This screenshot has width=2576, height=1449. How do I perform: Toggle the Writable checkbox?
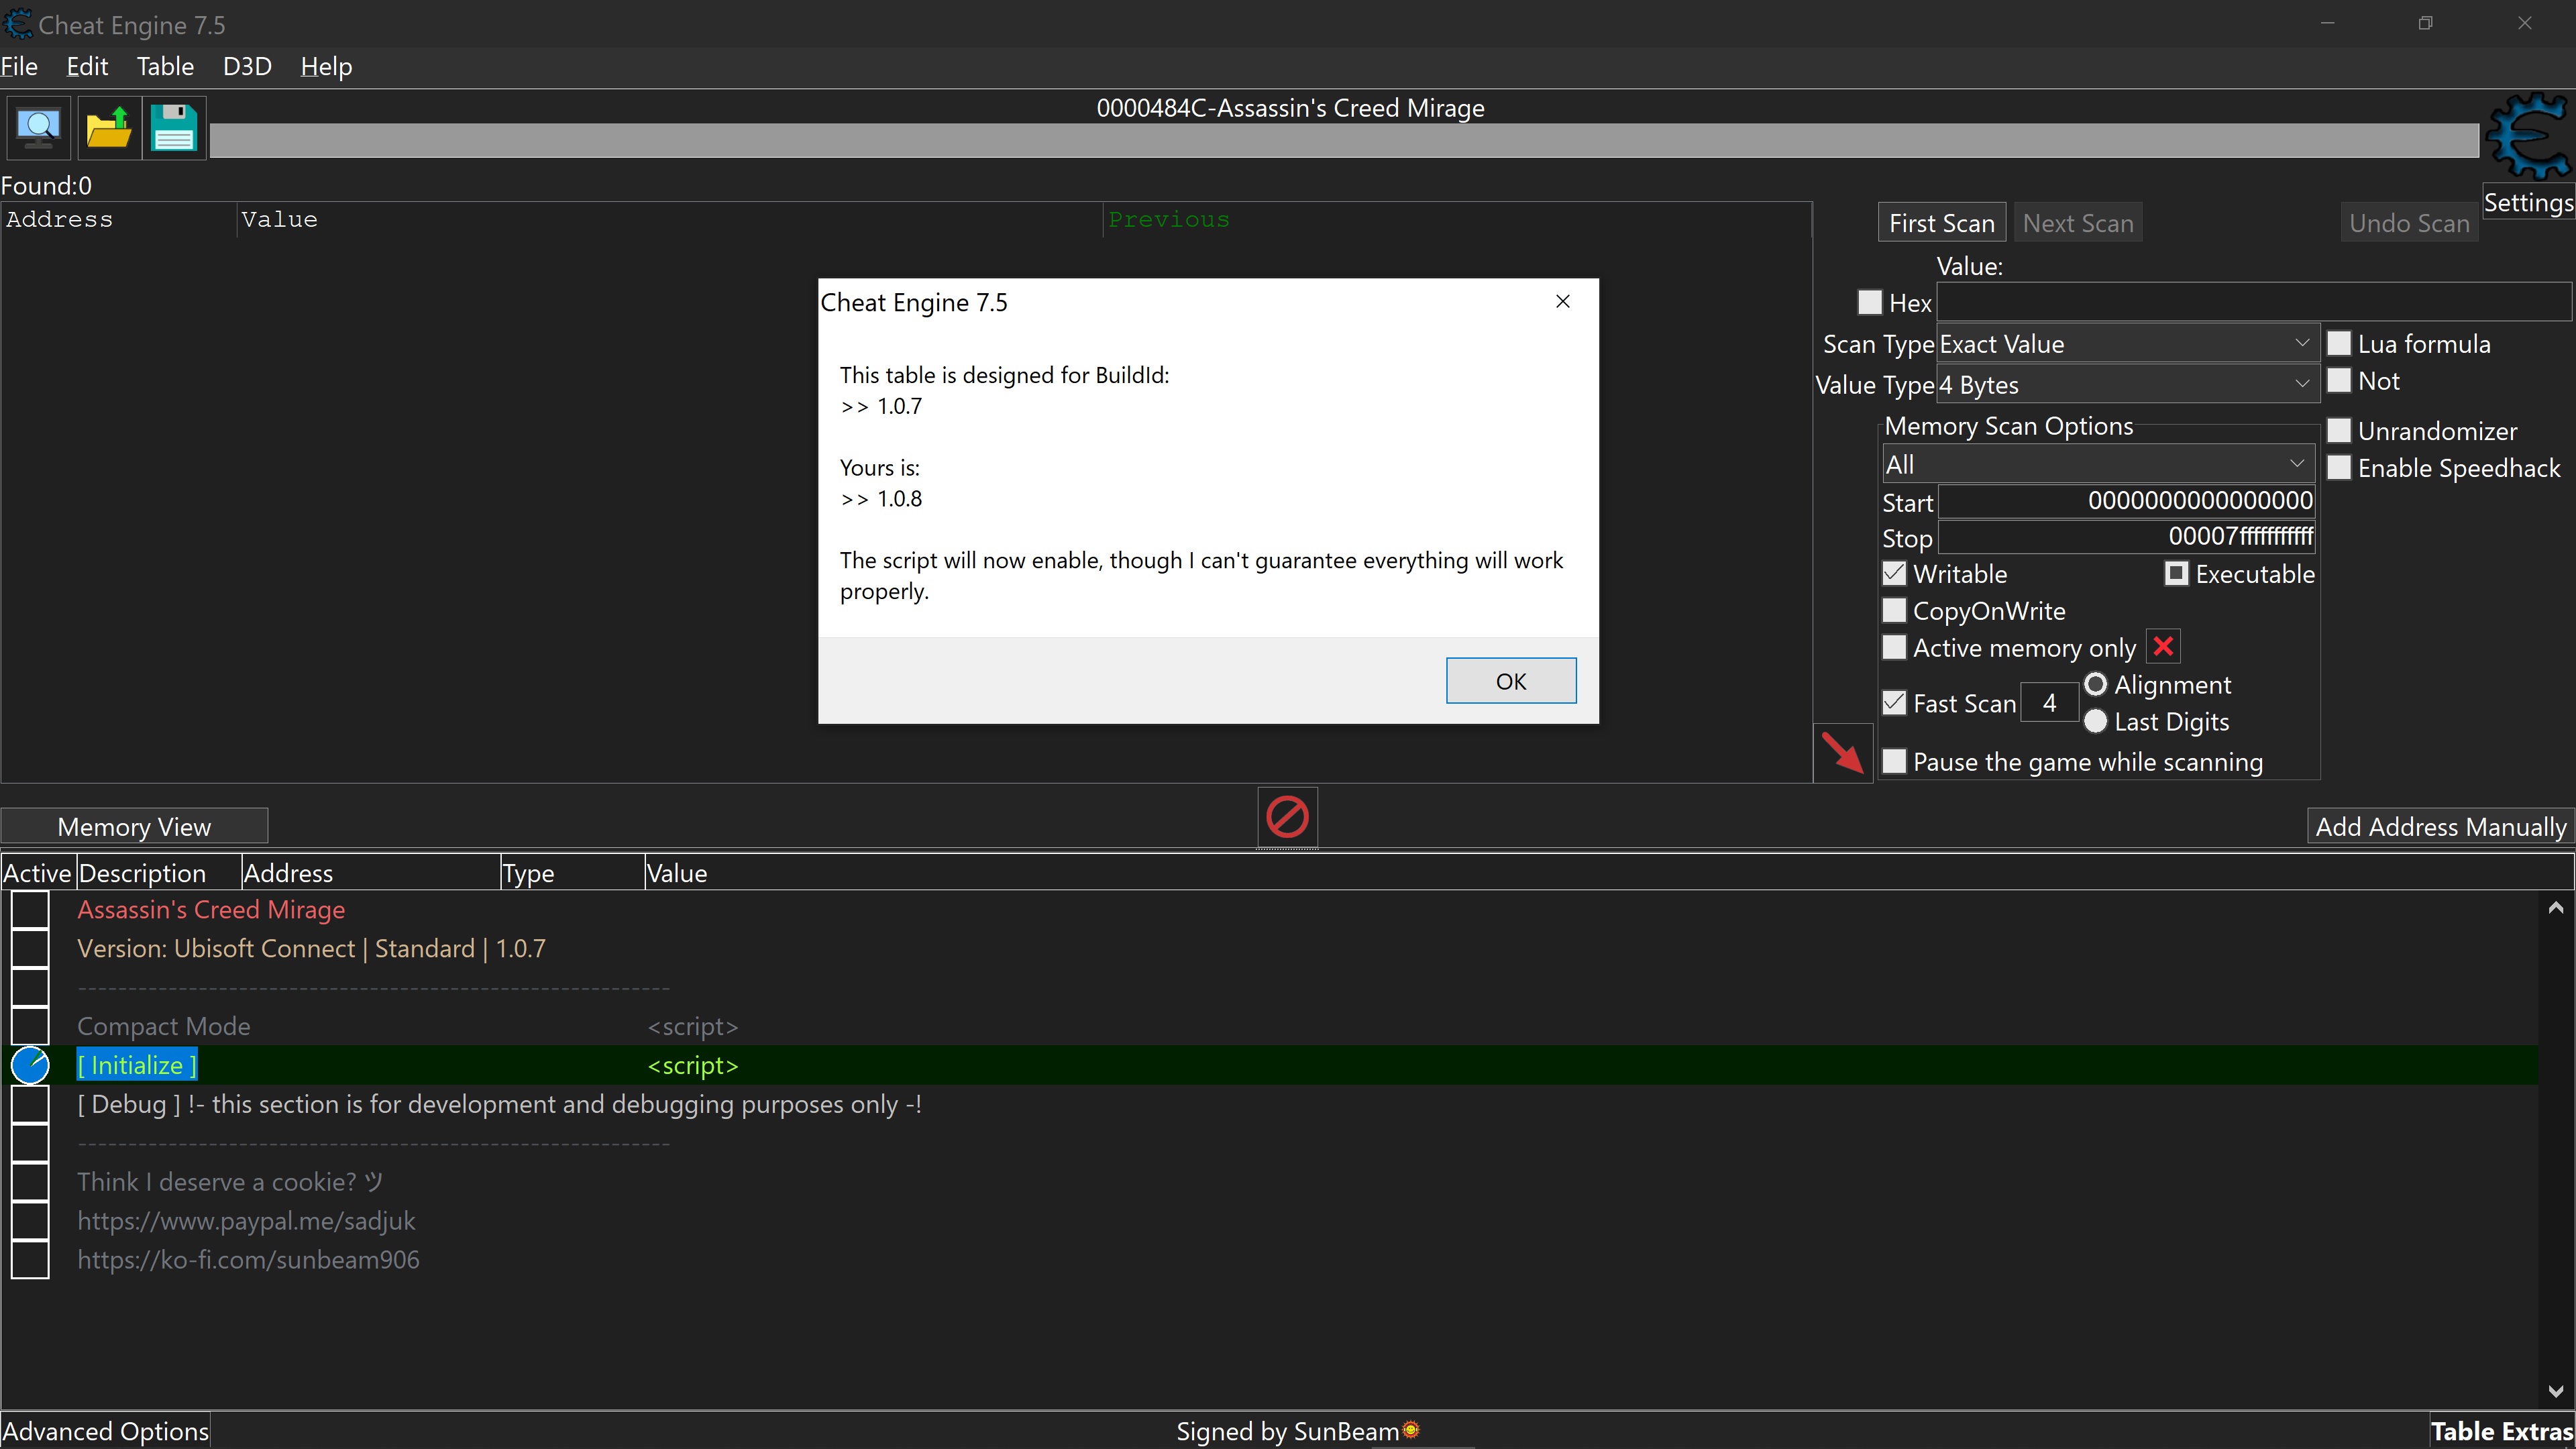pos(1894,574)
